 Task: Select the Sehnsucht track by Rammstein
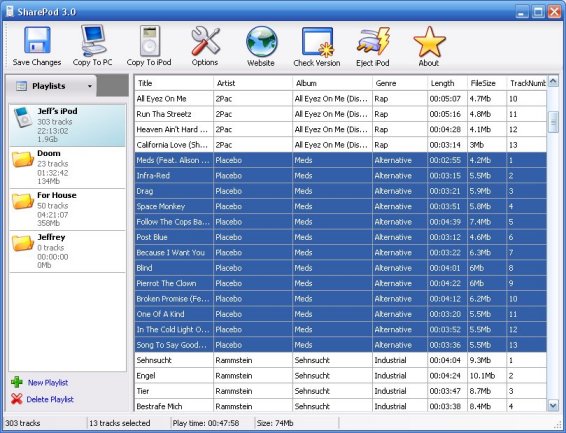tap(340, 360)
